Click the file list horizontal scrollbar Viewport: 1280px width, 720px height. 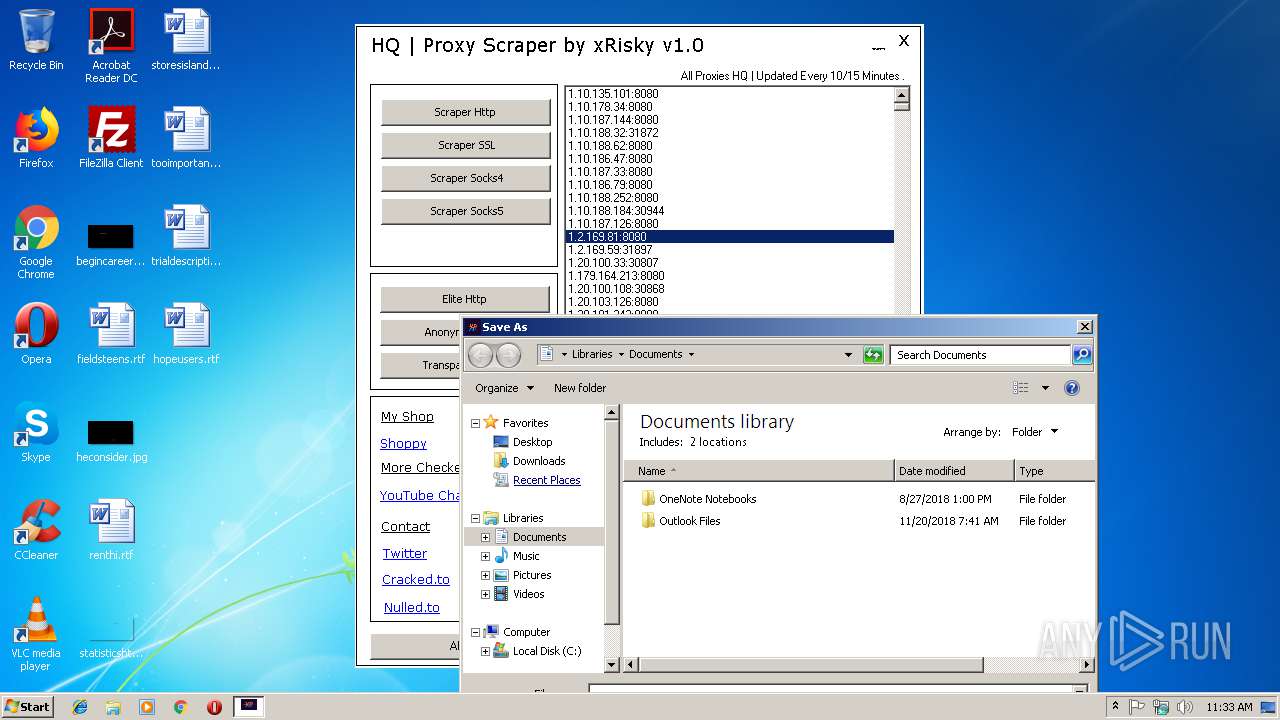(x=810, y=665)
